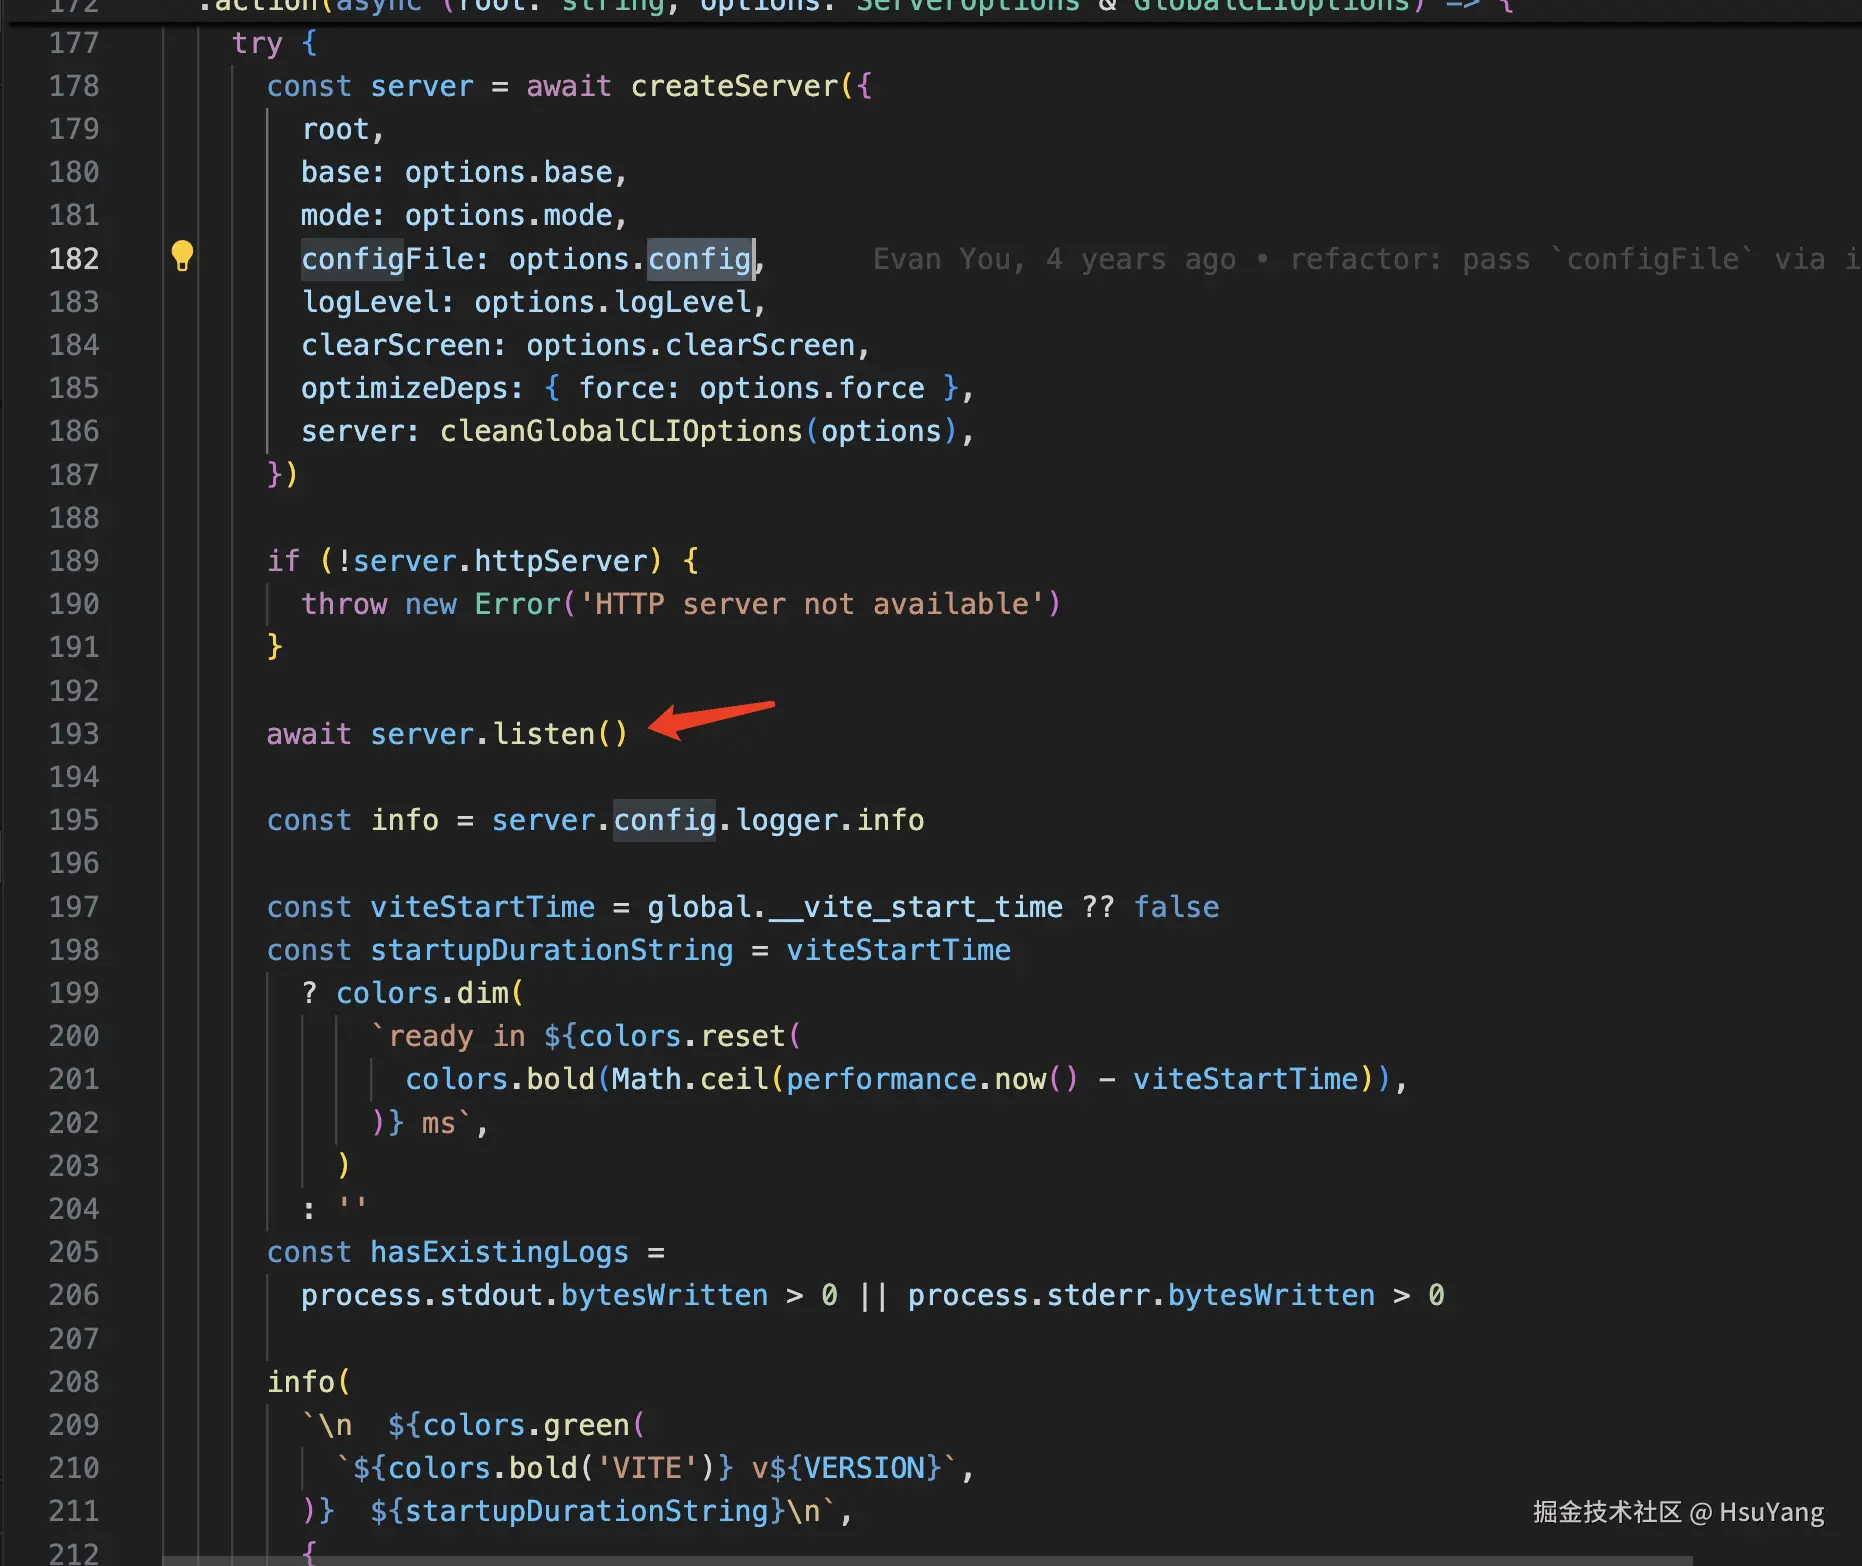Click the editor's horizontal scrollbar
1862x1566 pixels.
tap(928, 1560)
